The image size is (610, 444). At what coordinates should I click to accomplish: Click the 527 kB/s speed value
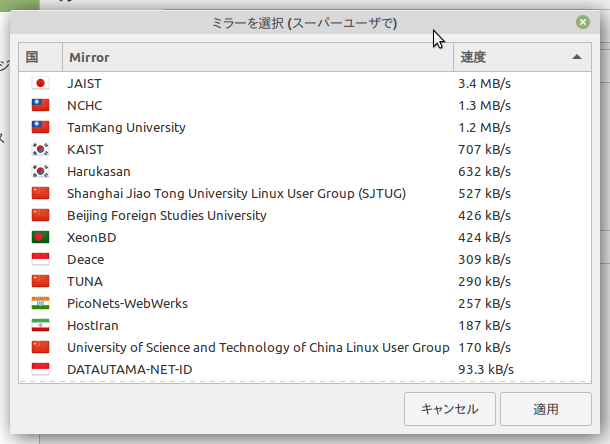[x=484, y=193]
